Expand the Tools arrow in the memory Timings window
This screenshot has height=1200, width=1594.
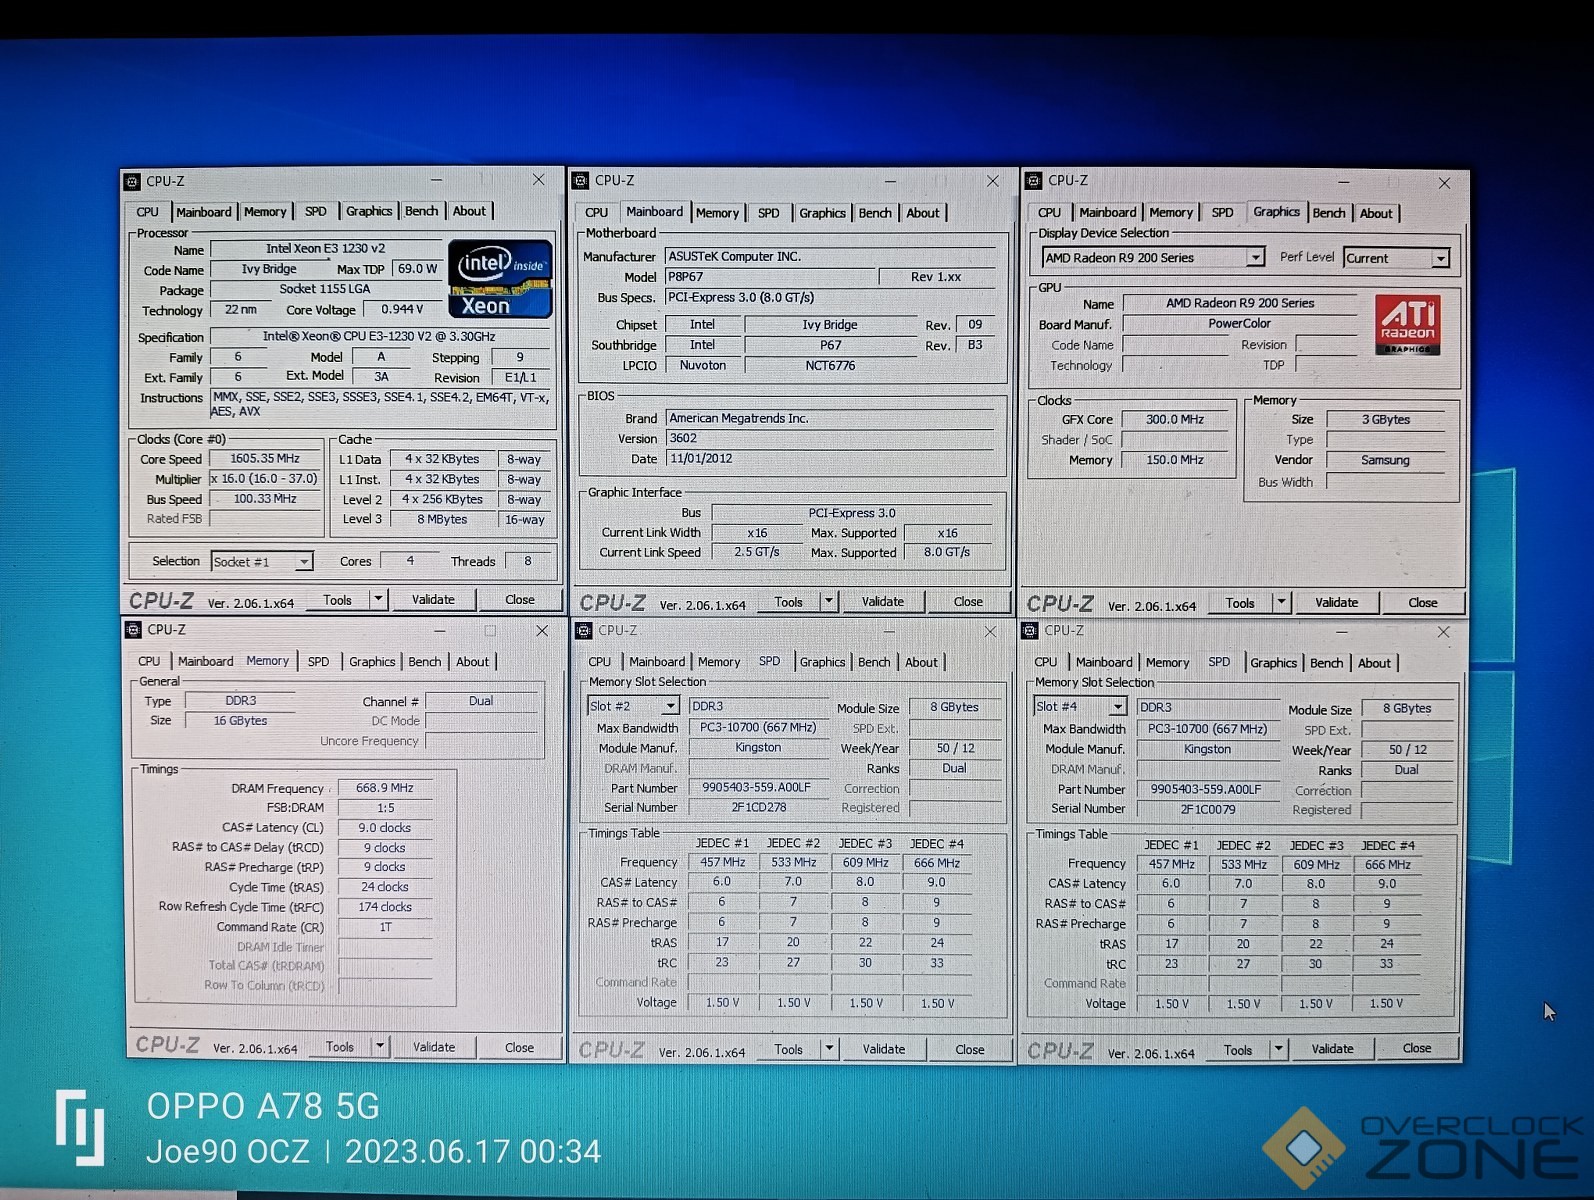point(380,1046)
